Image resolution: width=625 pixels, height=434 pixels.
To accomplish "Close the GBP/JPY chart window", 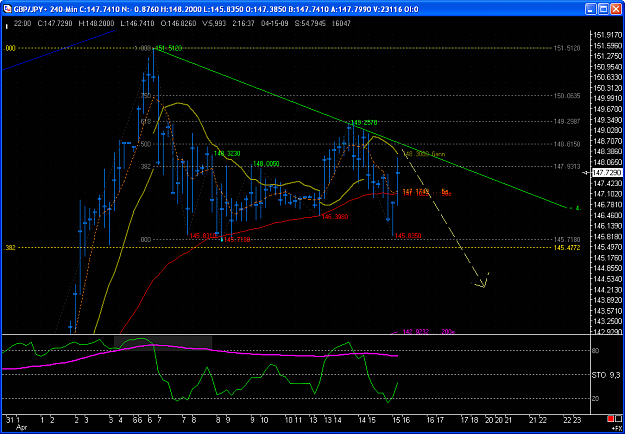I will pyautogui.click(x=616, y=8).
